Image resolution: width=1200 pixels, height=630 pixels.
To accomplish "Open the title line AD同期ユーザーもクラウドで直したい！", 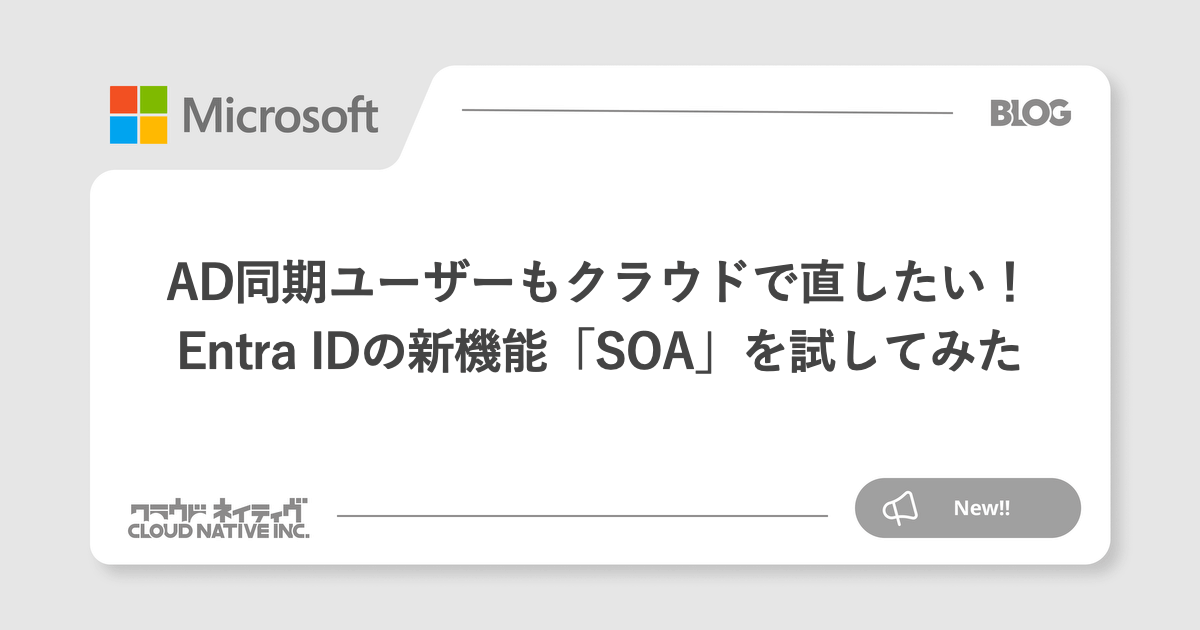I will (599, 286).
